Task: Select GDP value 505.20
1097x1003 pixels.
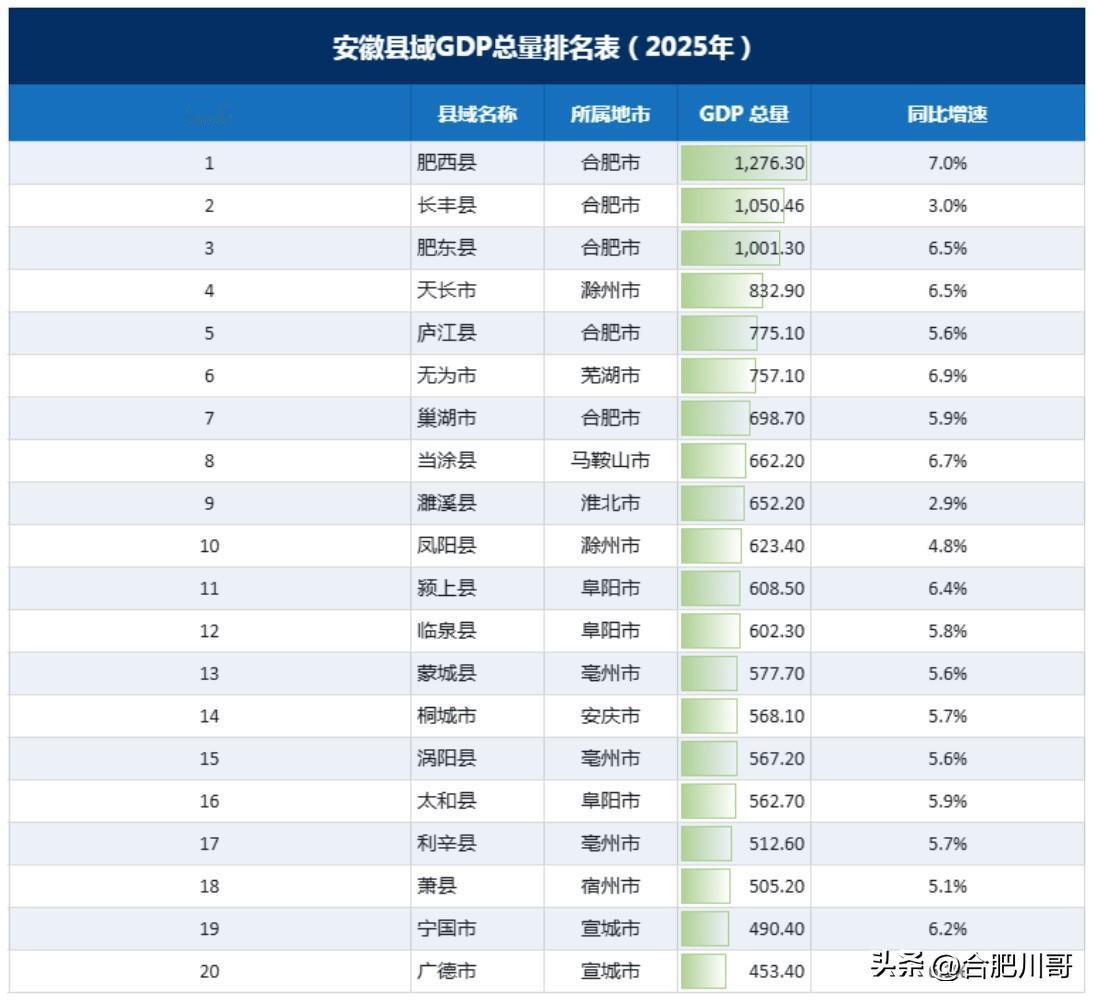Action: coord(777,886)
